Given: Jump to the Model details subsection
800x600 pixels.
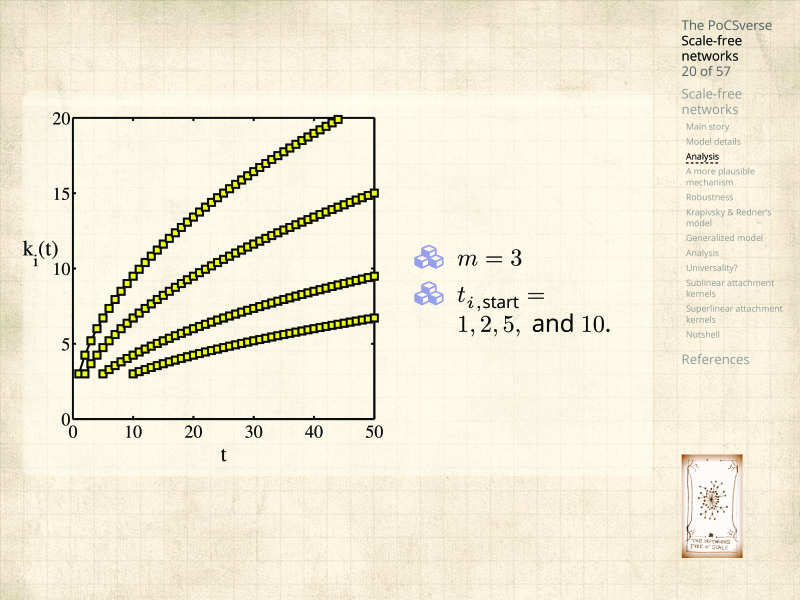Looking at the screenshot, I should [x=713, y=142].
